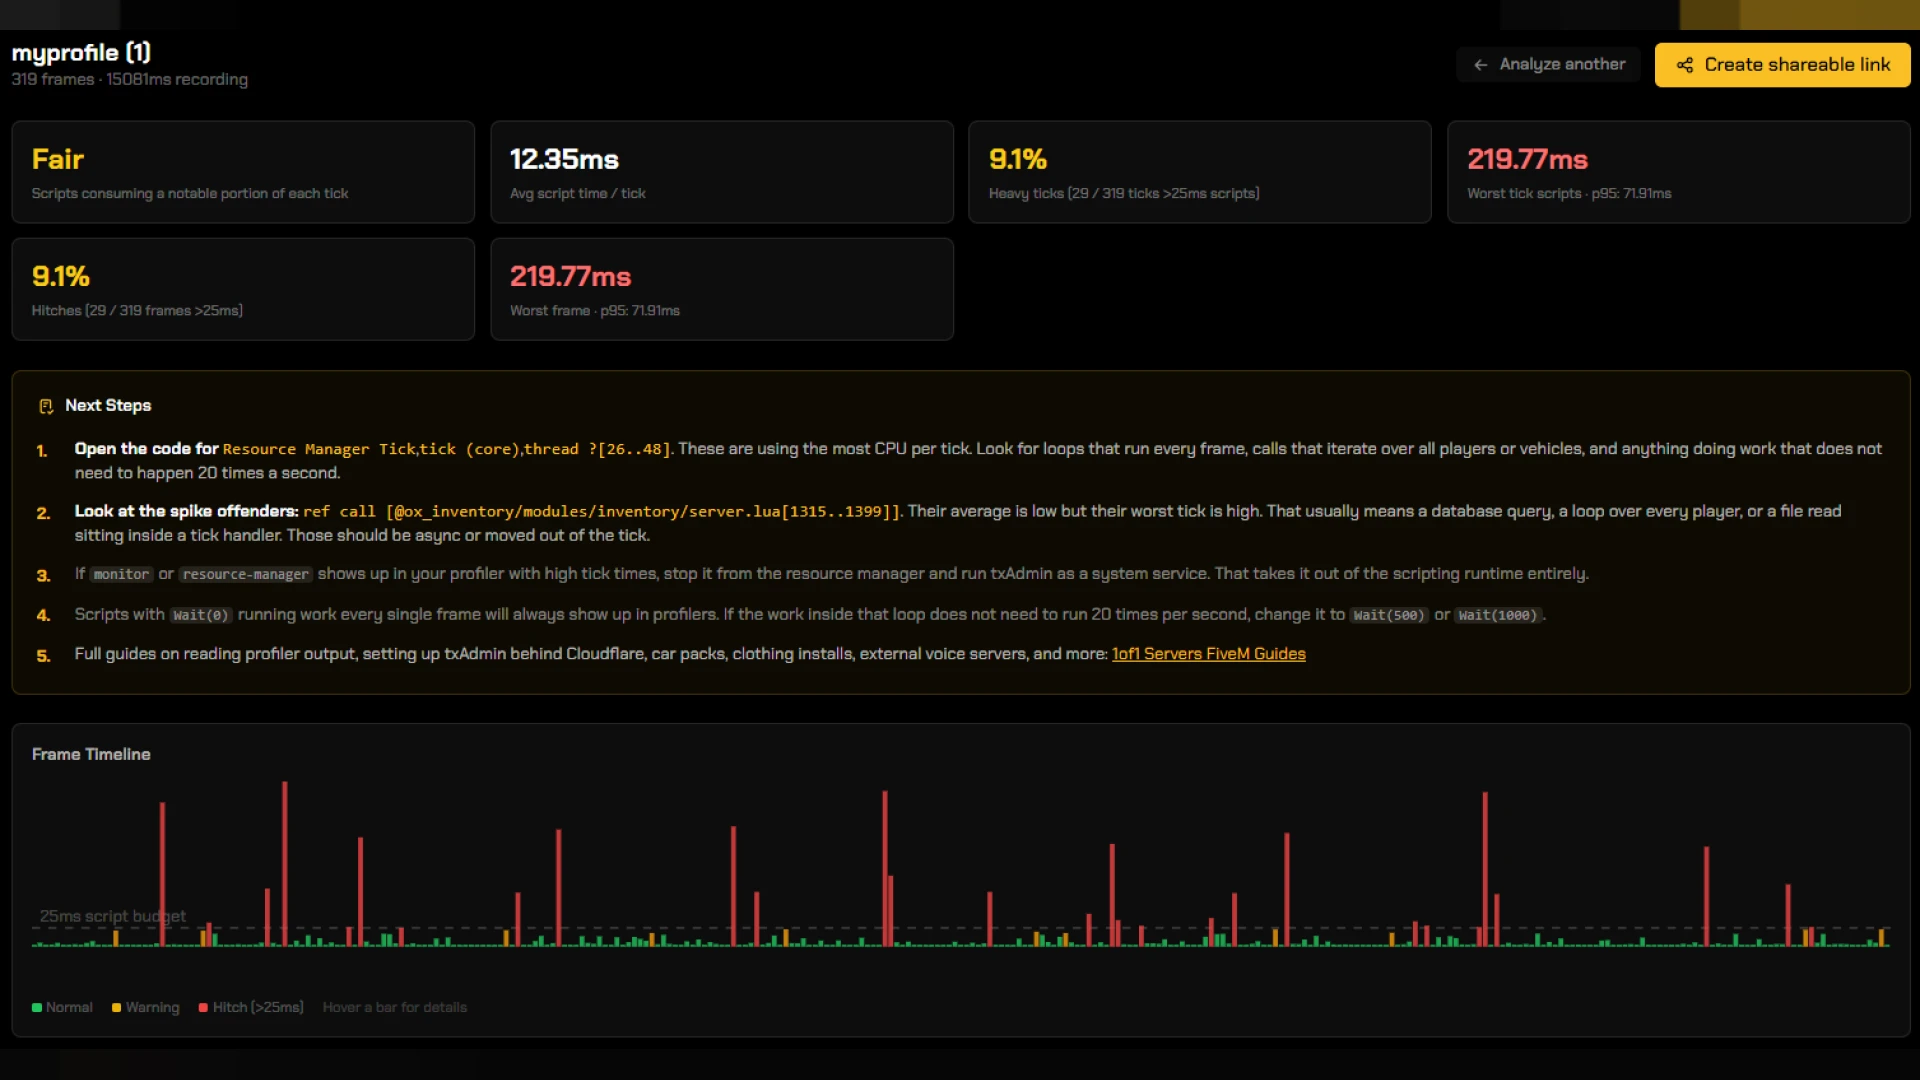Select the 9.1% Heavy ticks card
Screen dimensions: 1920x1080
1199,172
